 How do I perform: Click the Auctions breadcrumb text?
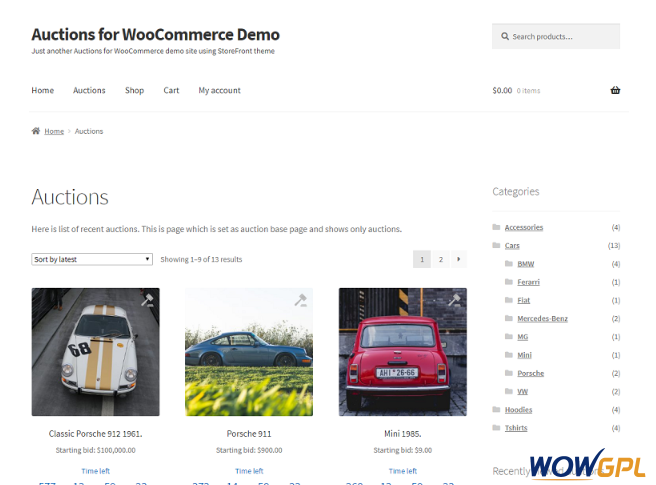89,131
